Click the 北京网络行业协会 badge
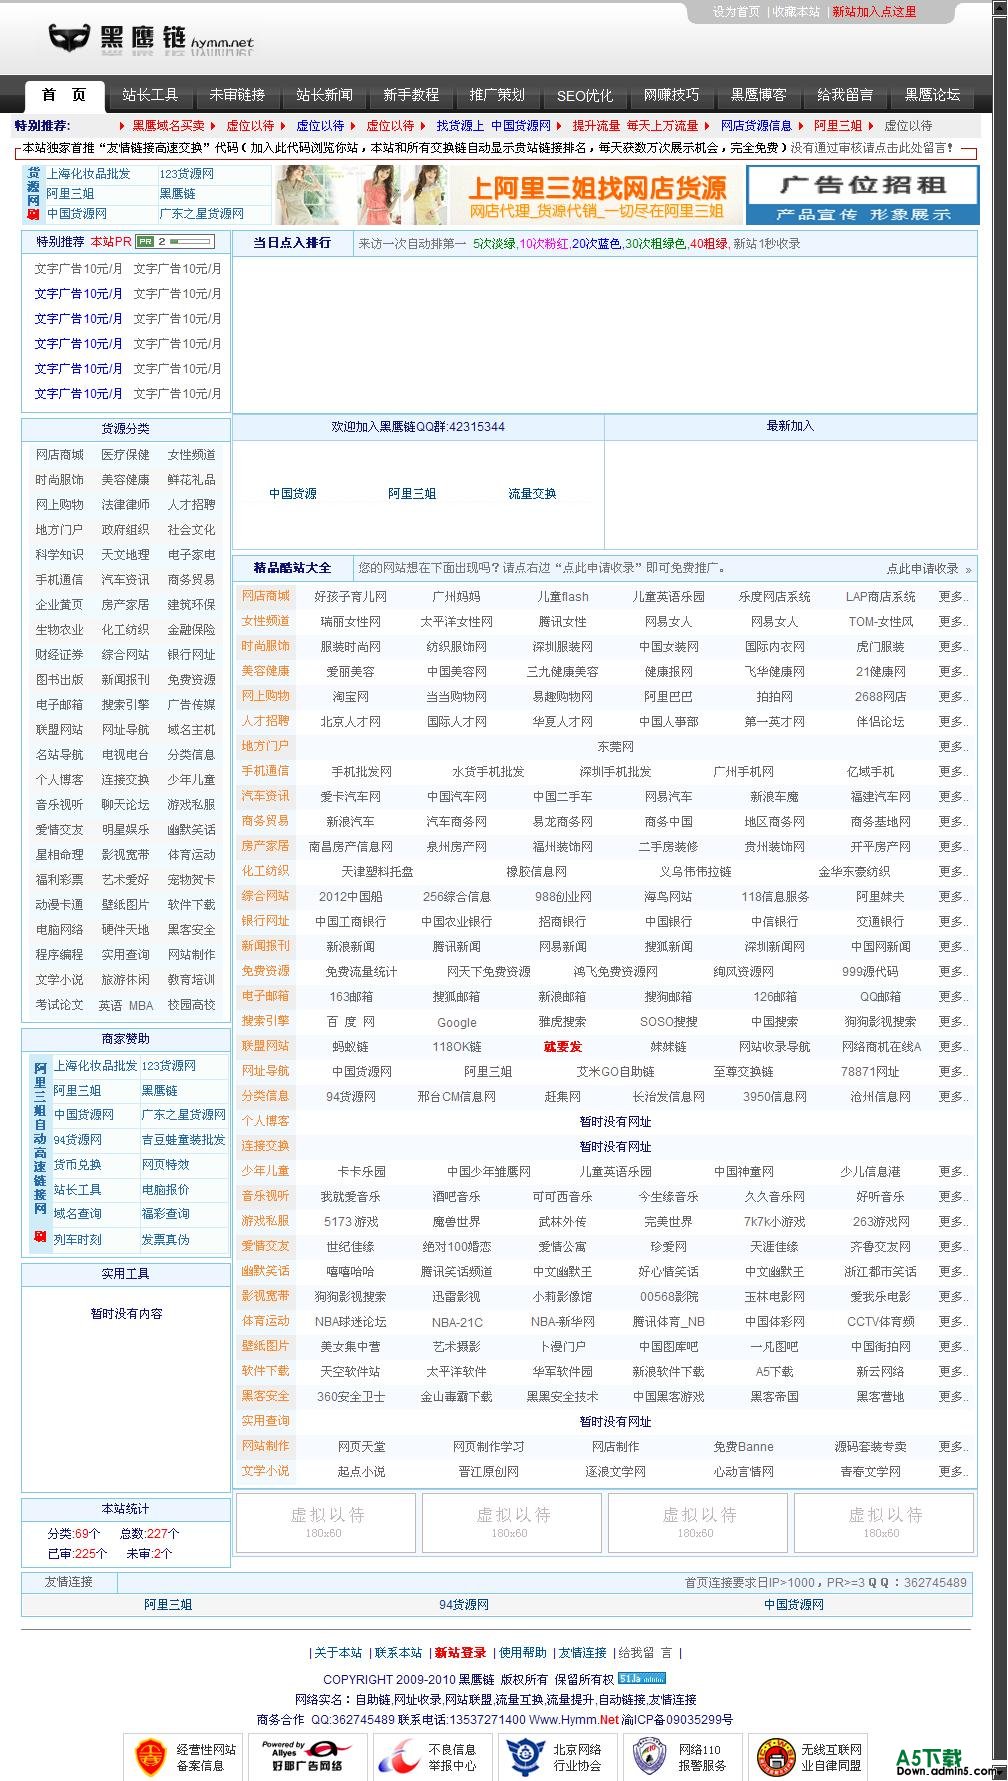1008x1781 pixels. pyautogui.click(x=557, y=1757)
